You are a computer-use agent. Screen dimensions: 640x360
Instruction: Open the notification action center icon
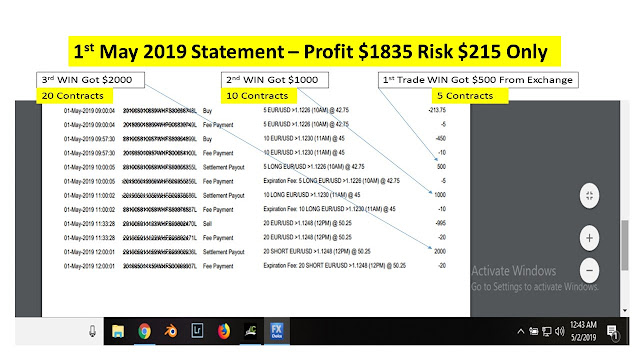pos(613,332)
